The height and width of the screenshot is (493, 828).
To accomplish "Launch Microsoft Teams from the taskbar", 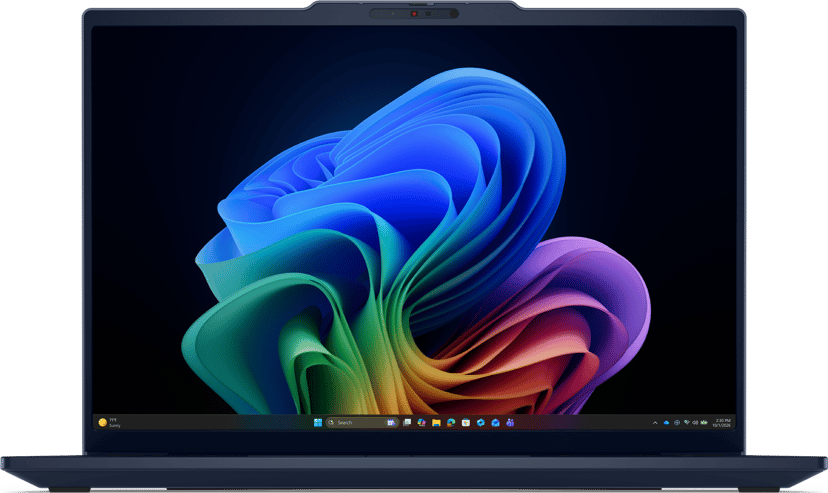I will pos(510,423).
